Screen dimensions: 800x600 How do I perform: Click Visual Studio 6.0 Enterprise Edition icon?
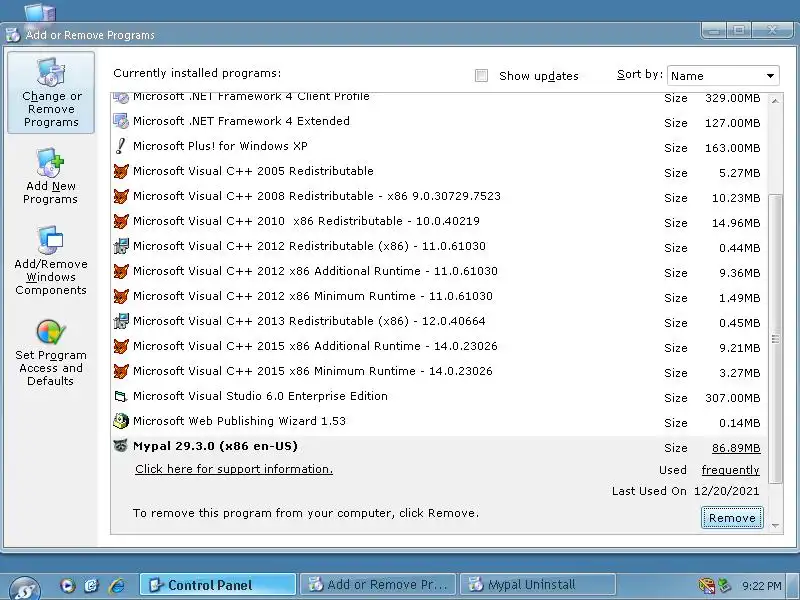[x=121, y=396]
